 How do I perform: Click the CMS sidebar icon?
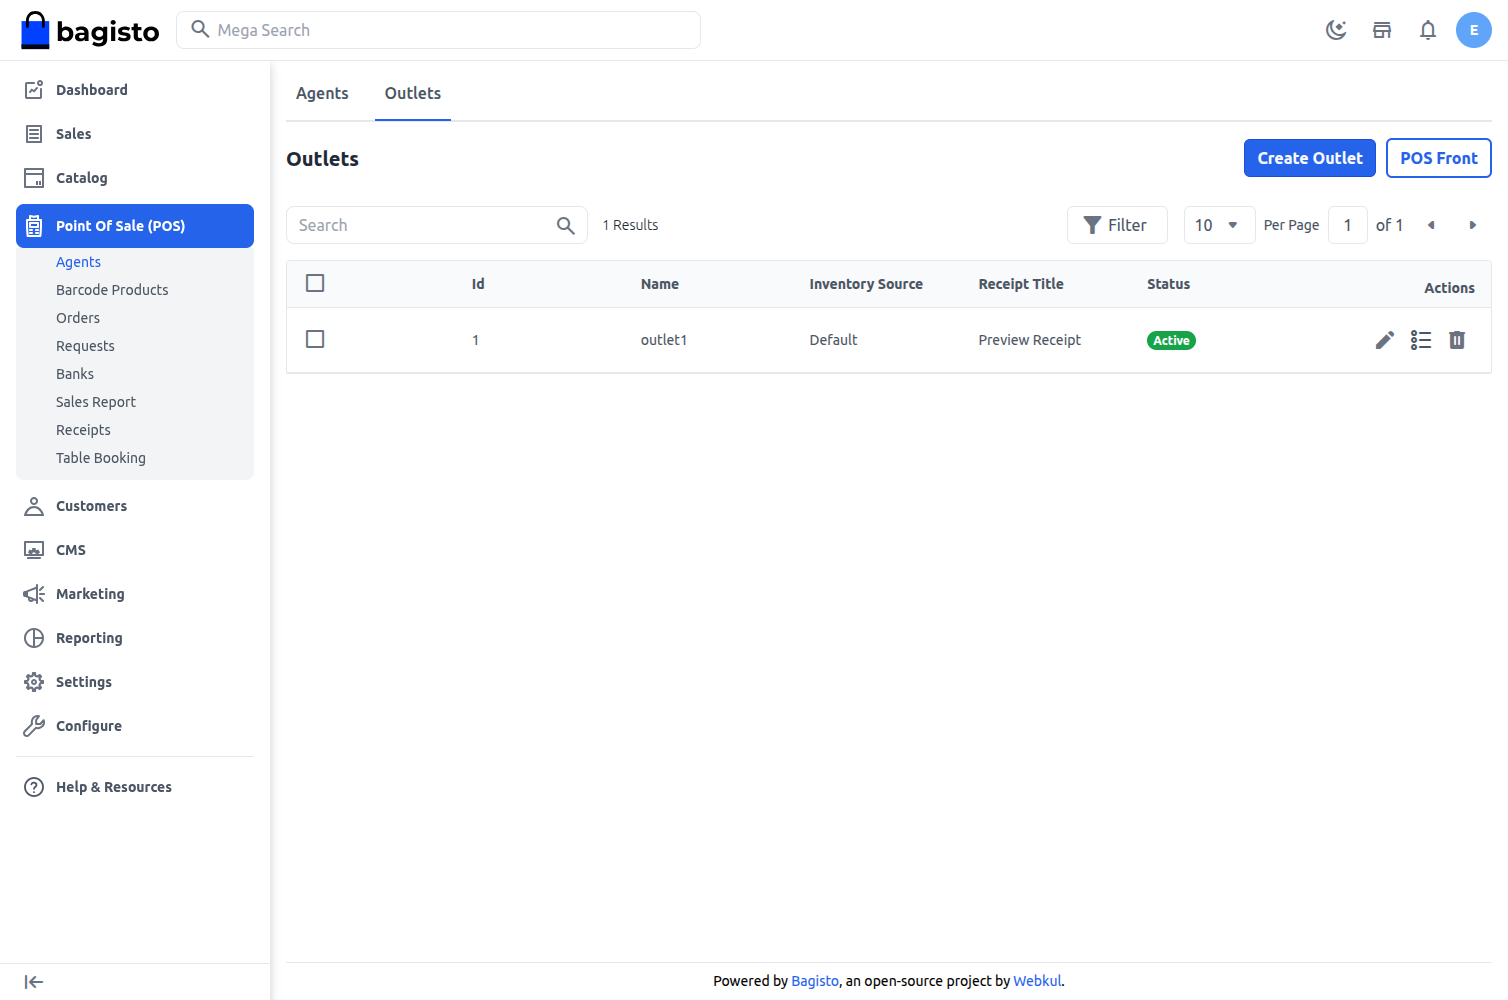click(x=34, y=550)
